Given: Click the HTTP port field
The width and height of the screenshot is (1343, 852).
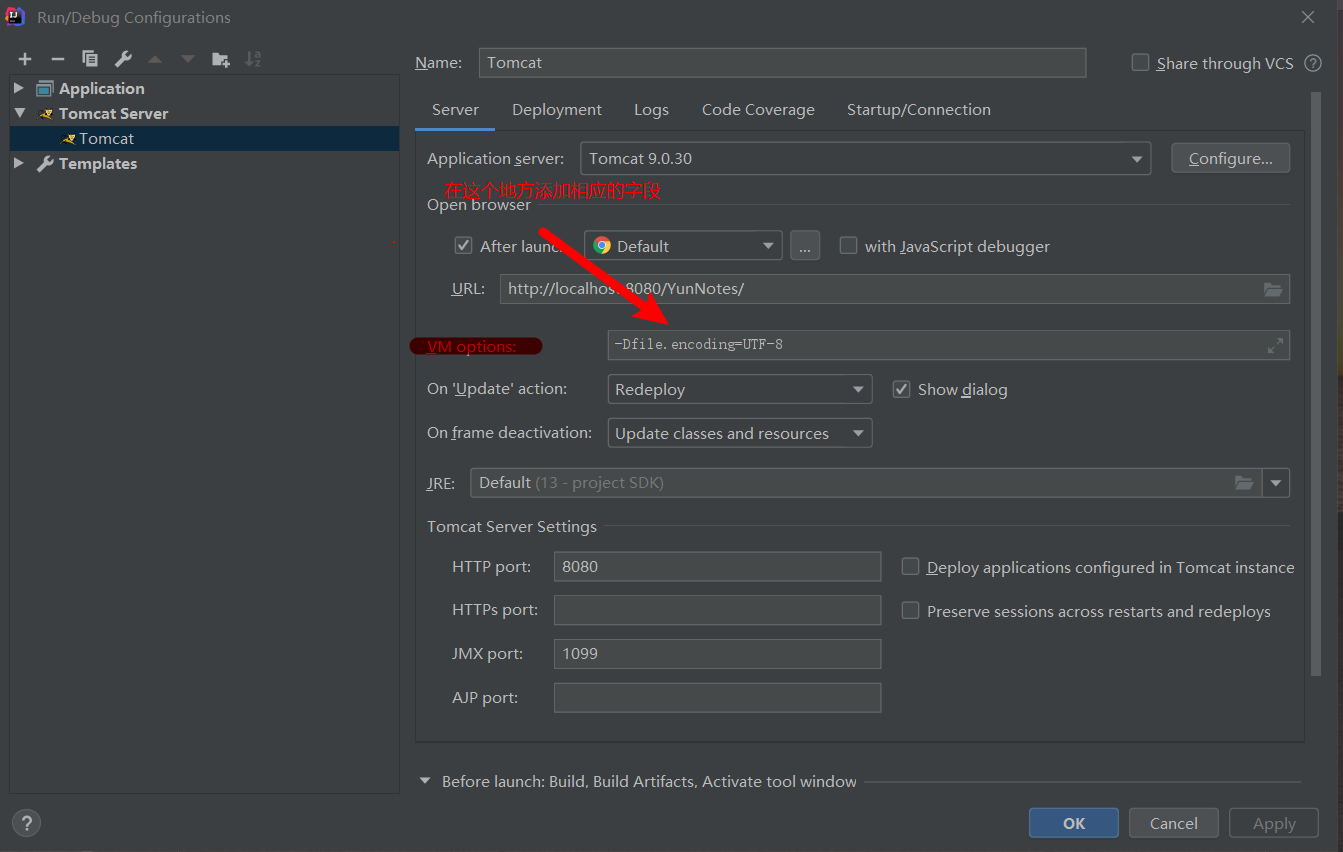Looking at the screenshot, I should (x=717, y=566).
